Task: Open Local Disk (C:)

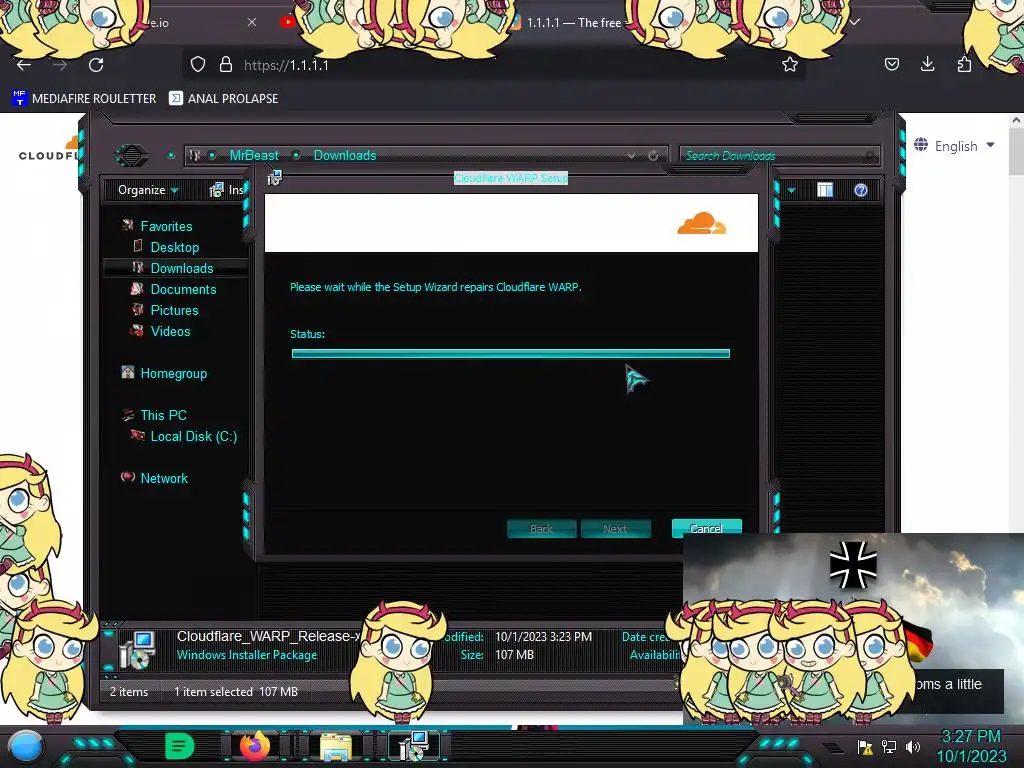Action: point(193,436)
